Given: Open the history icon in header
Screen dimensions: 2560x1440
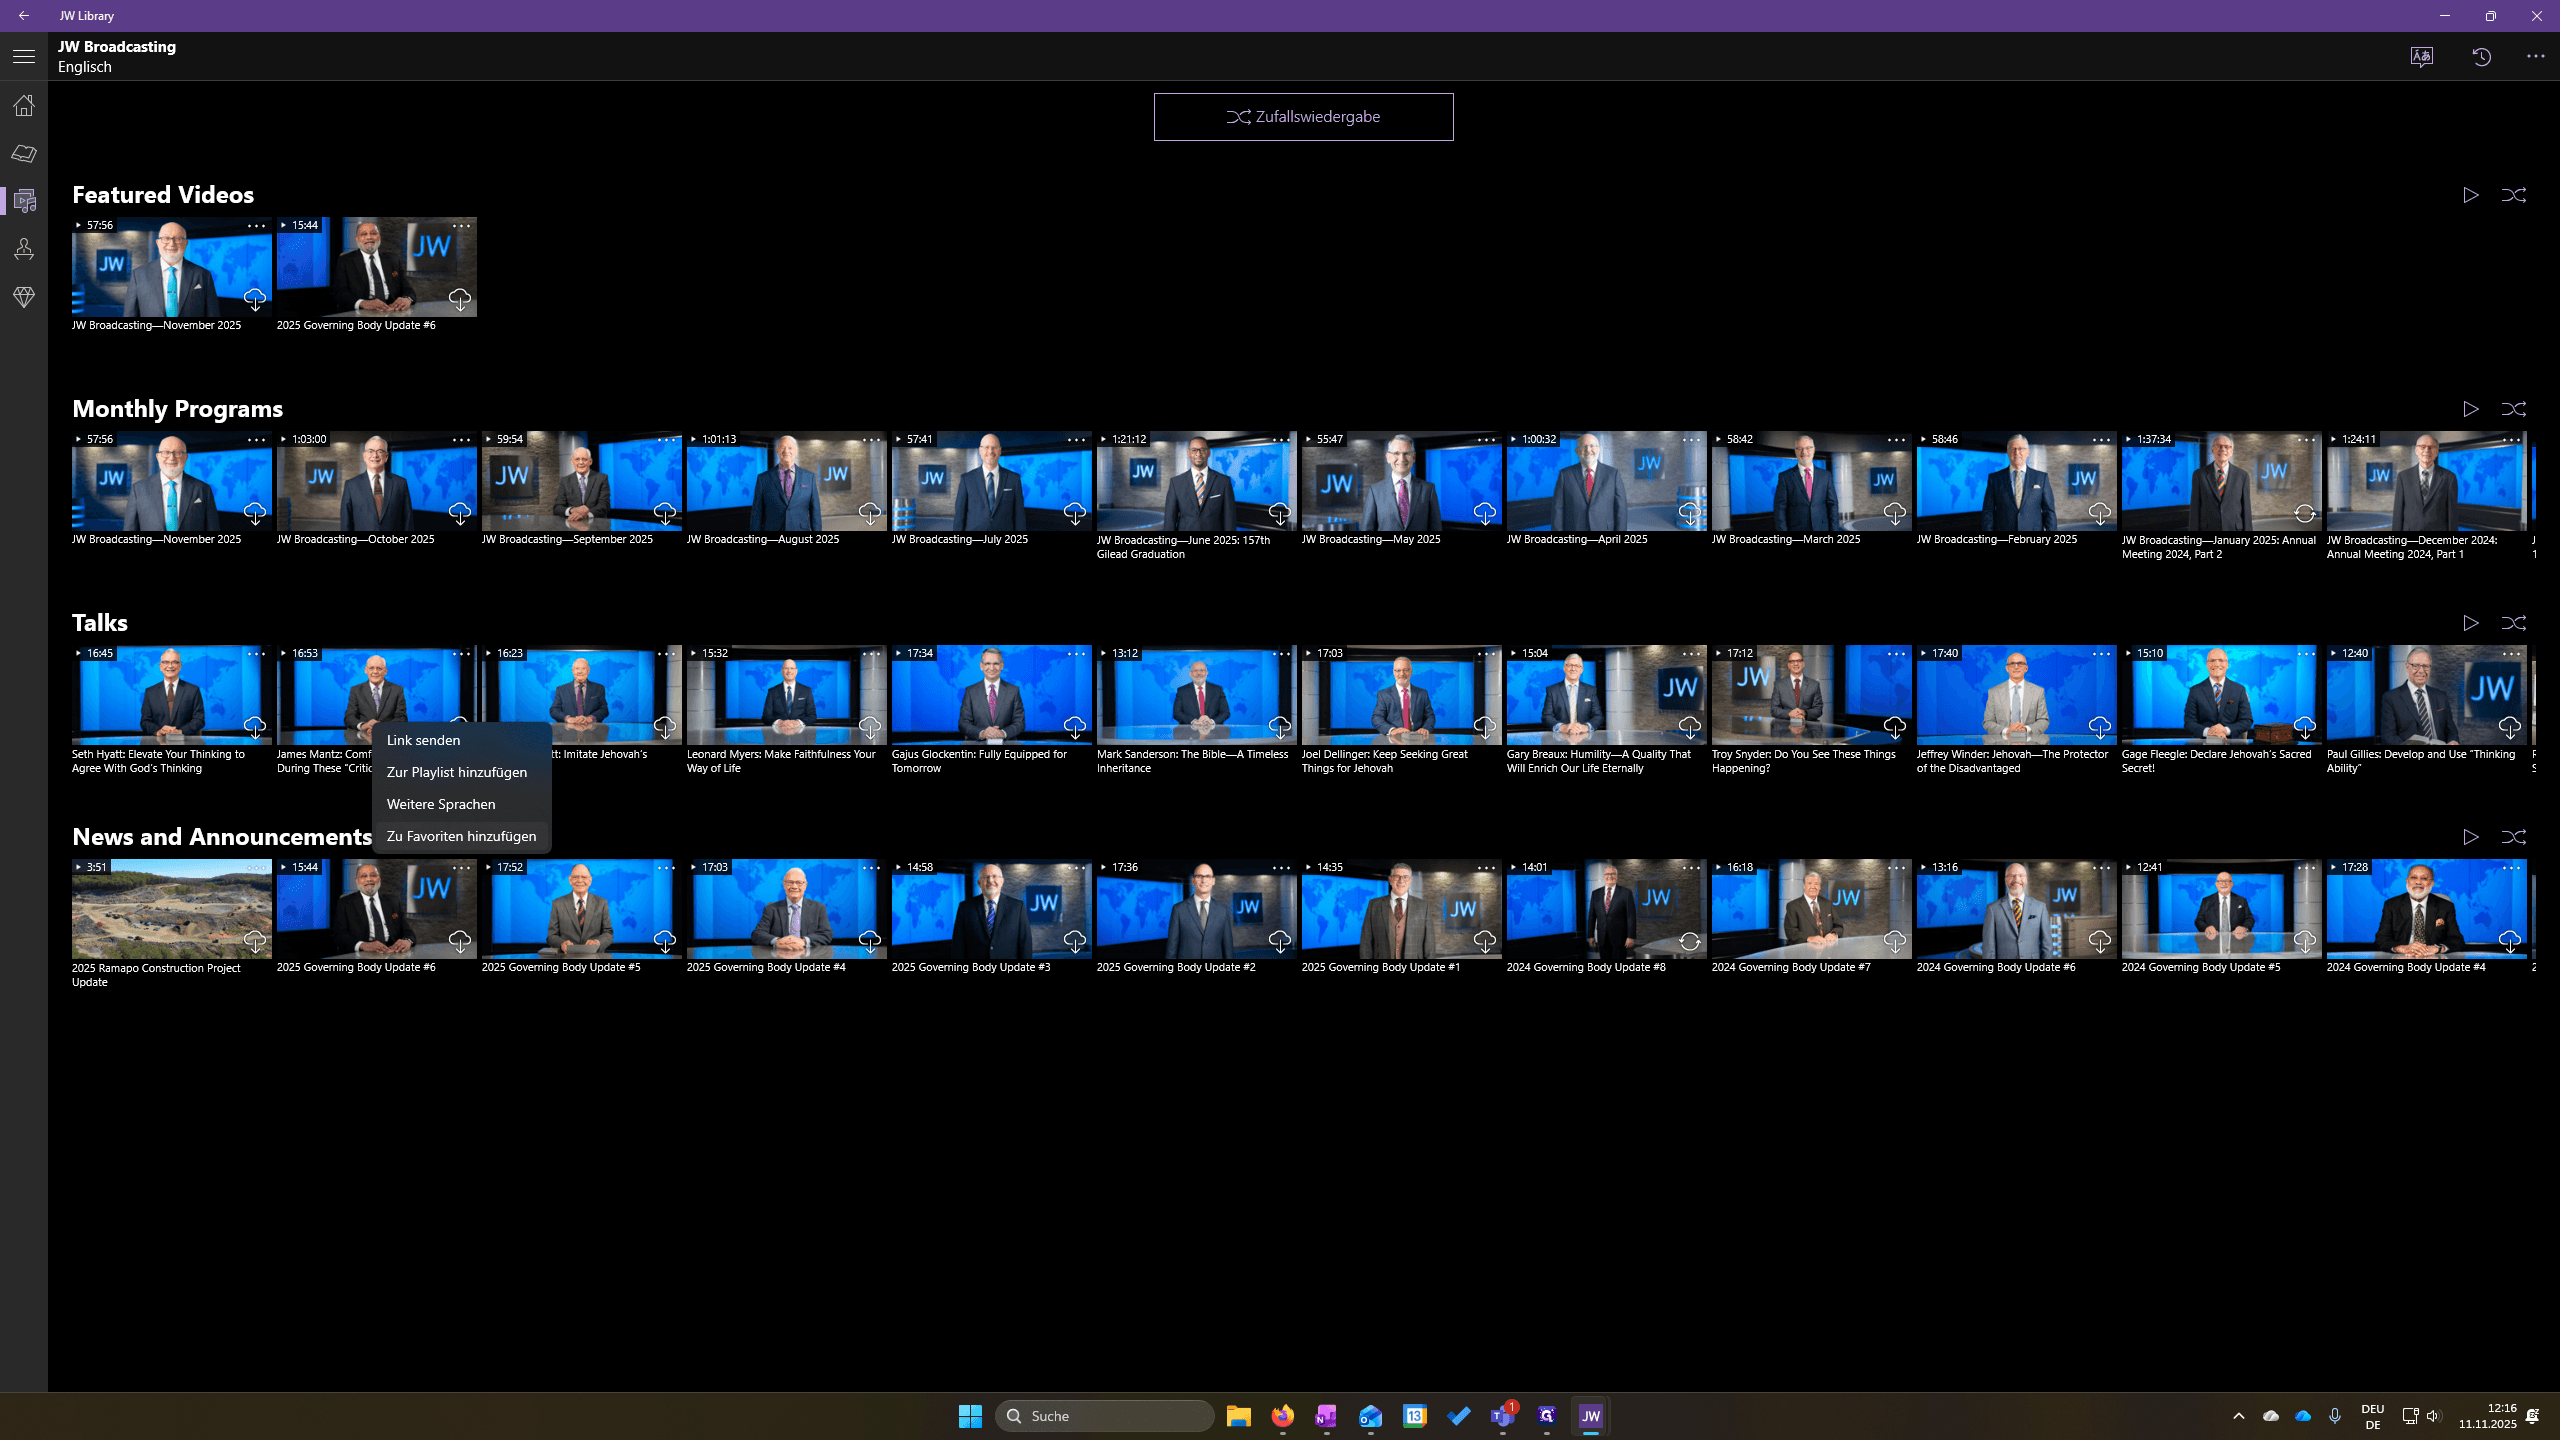Looking at the screenshot, I should pos(2482,57).
